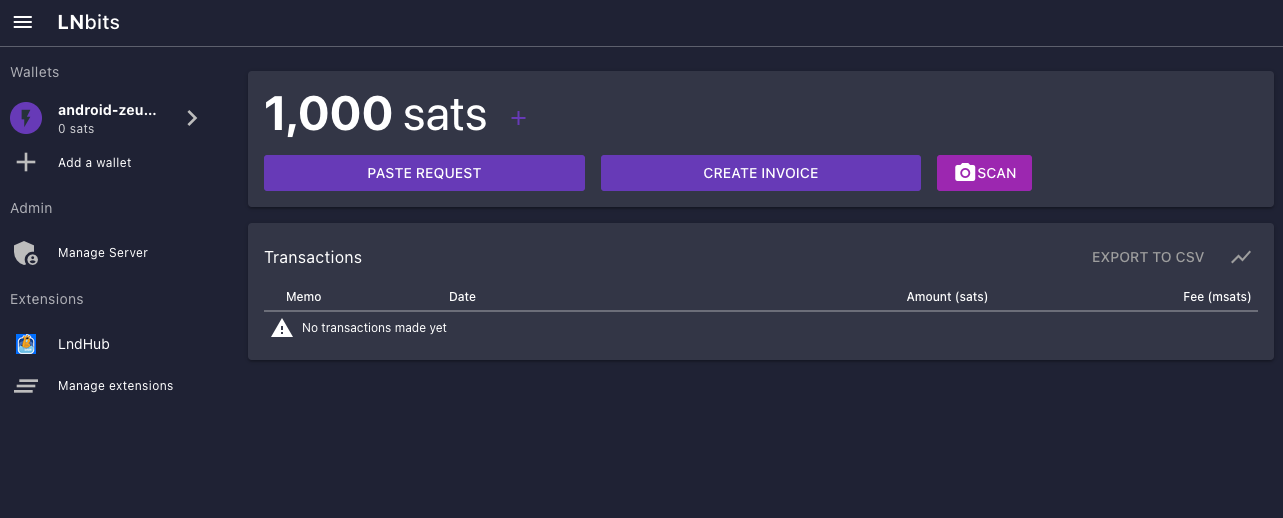This screenshot has height=518, width=1283.
Task: Click the Manage Server shield icon
Action: pos(26,253)
